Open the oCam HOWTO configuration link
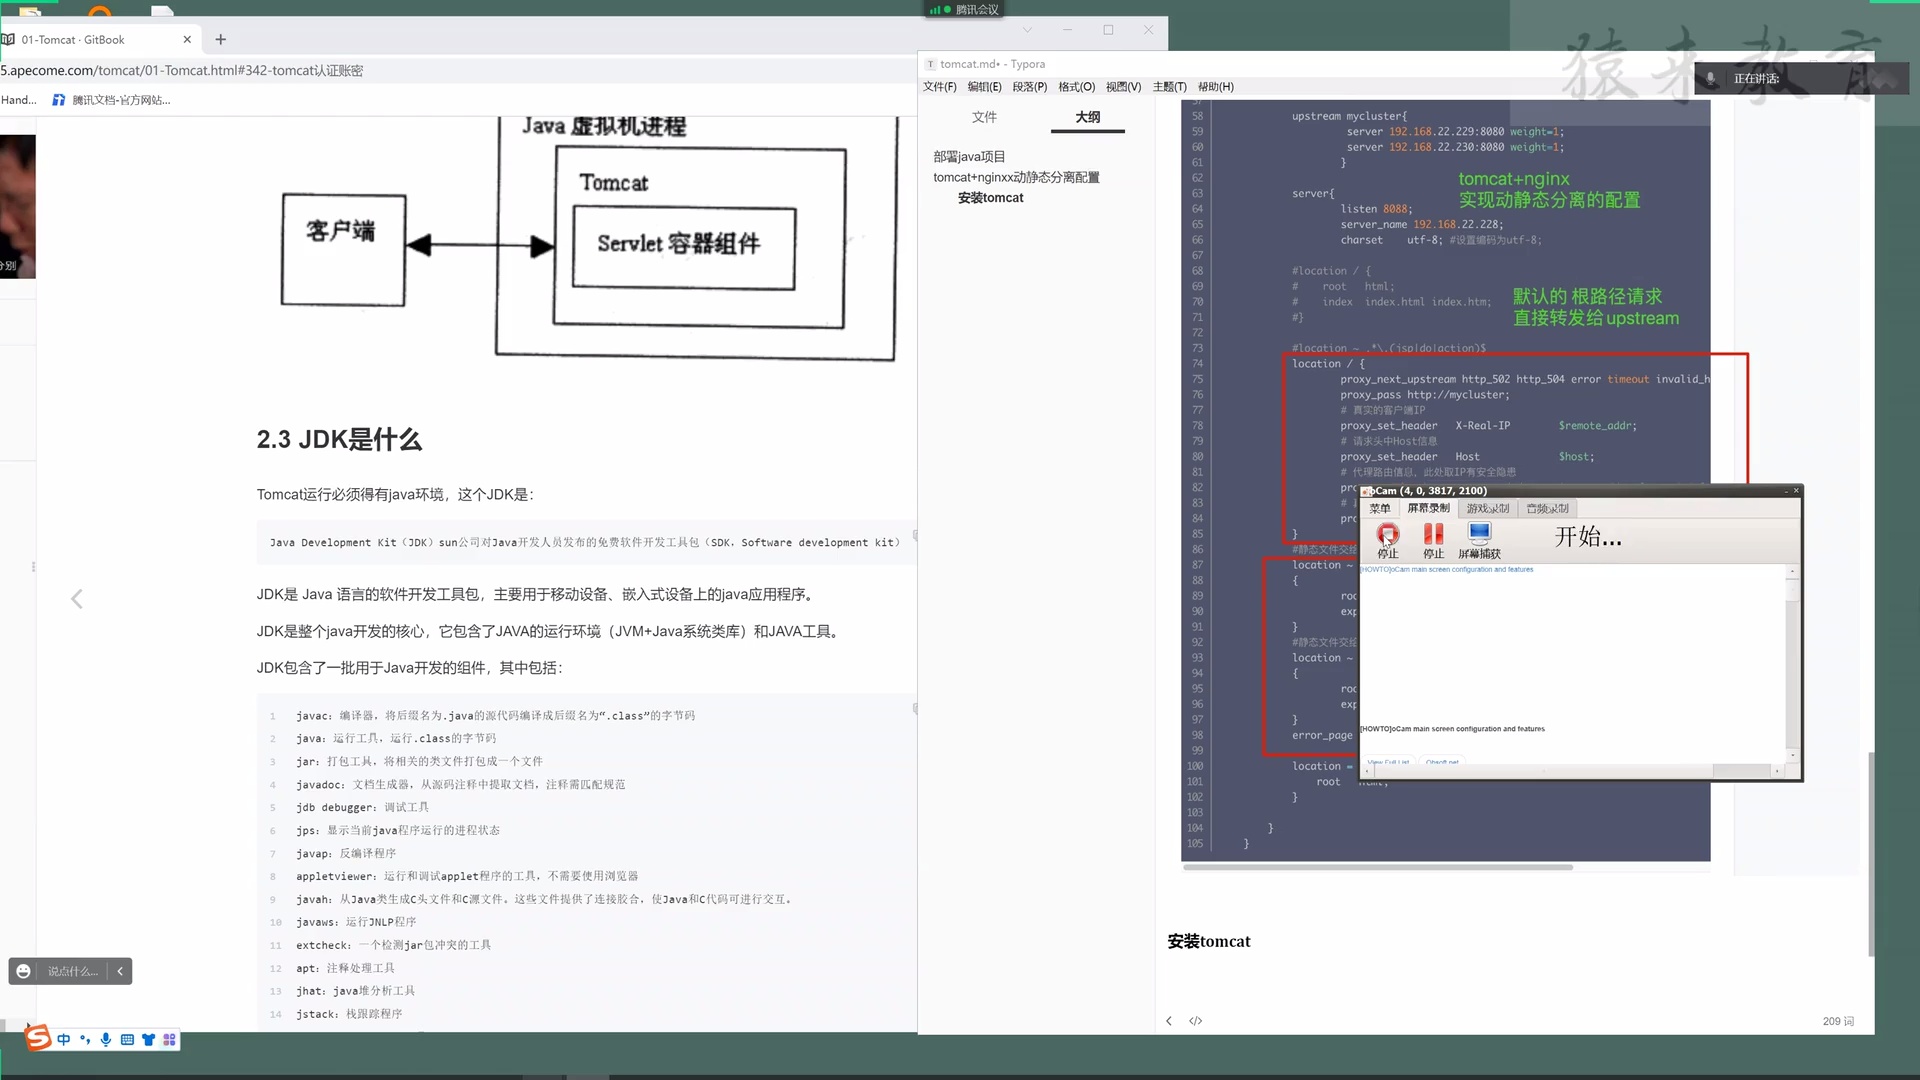Image resolution: width=1920 pixels, height=1080 pixels. pos(1445,569)
